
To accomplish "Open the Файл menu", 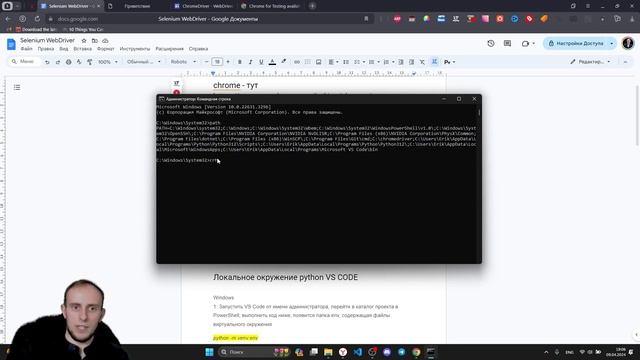I will (27, 49).
